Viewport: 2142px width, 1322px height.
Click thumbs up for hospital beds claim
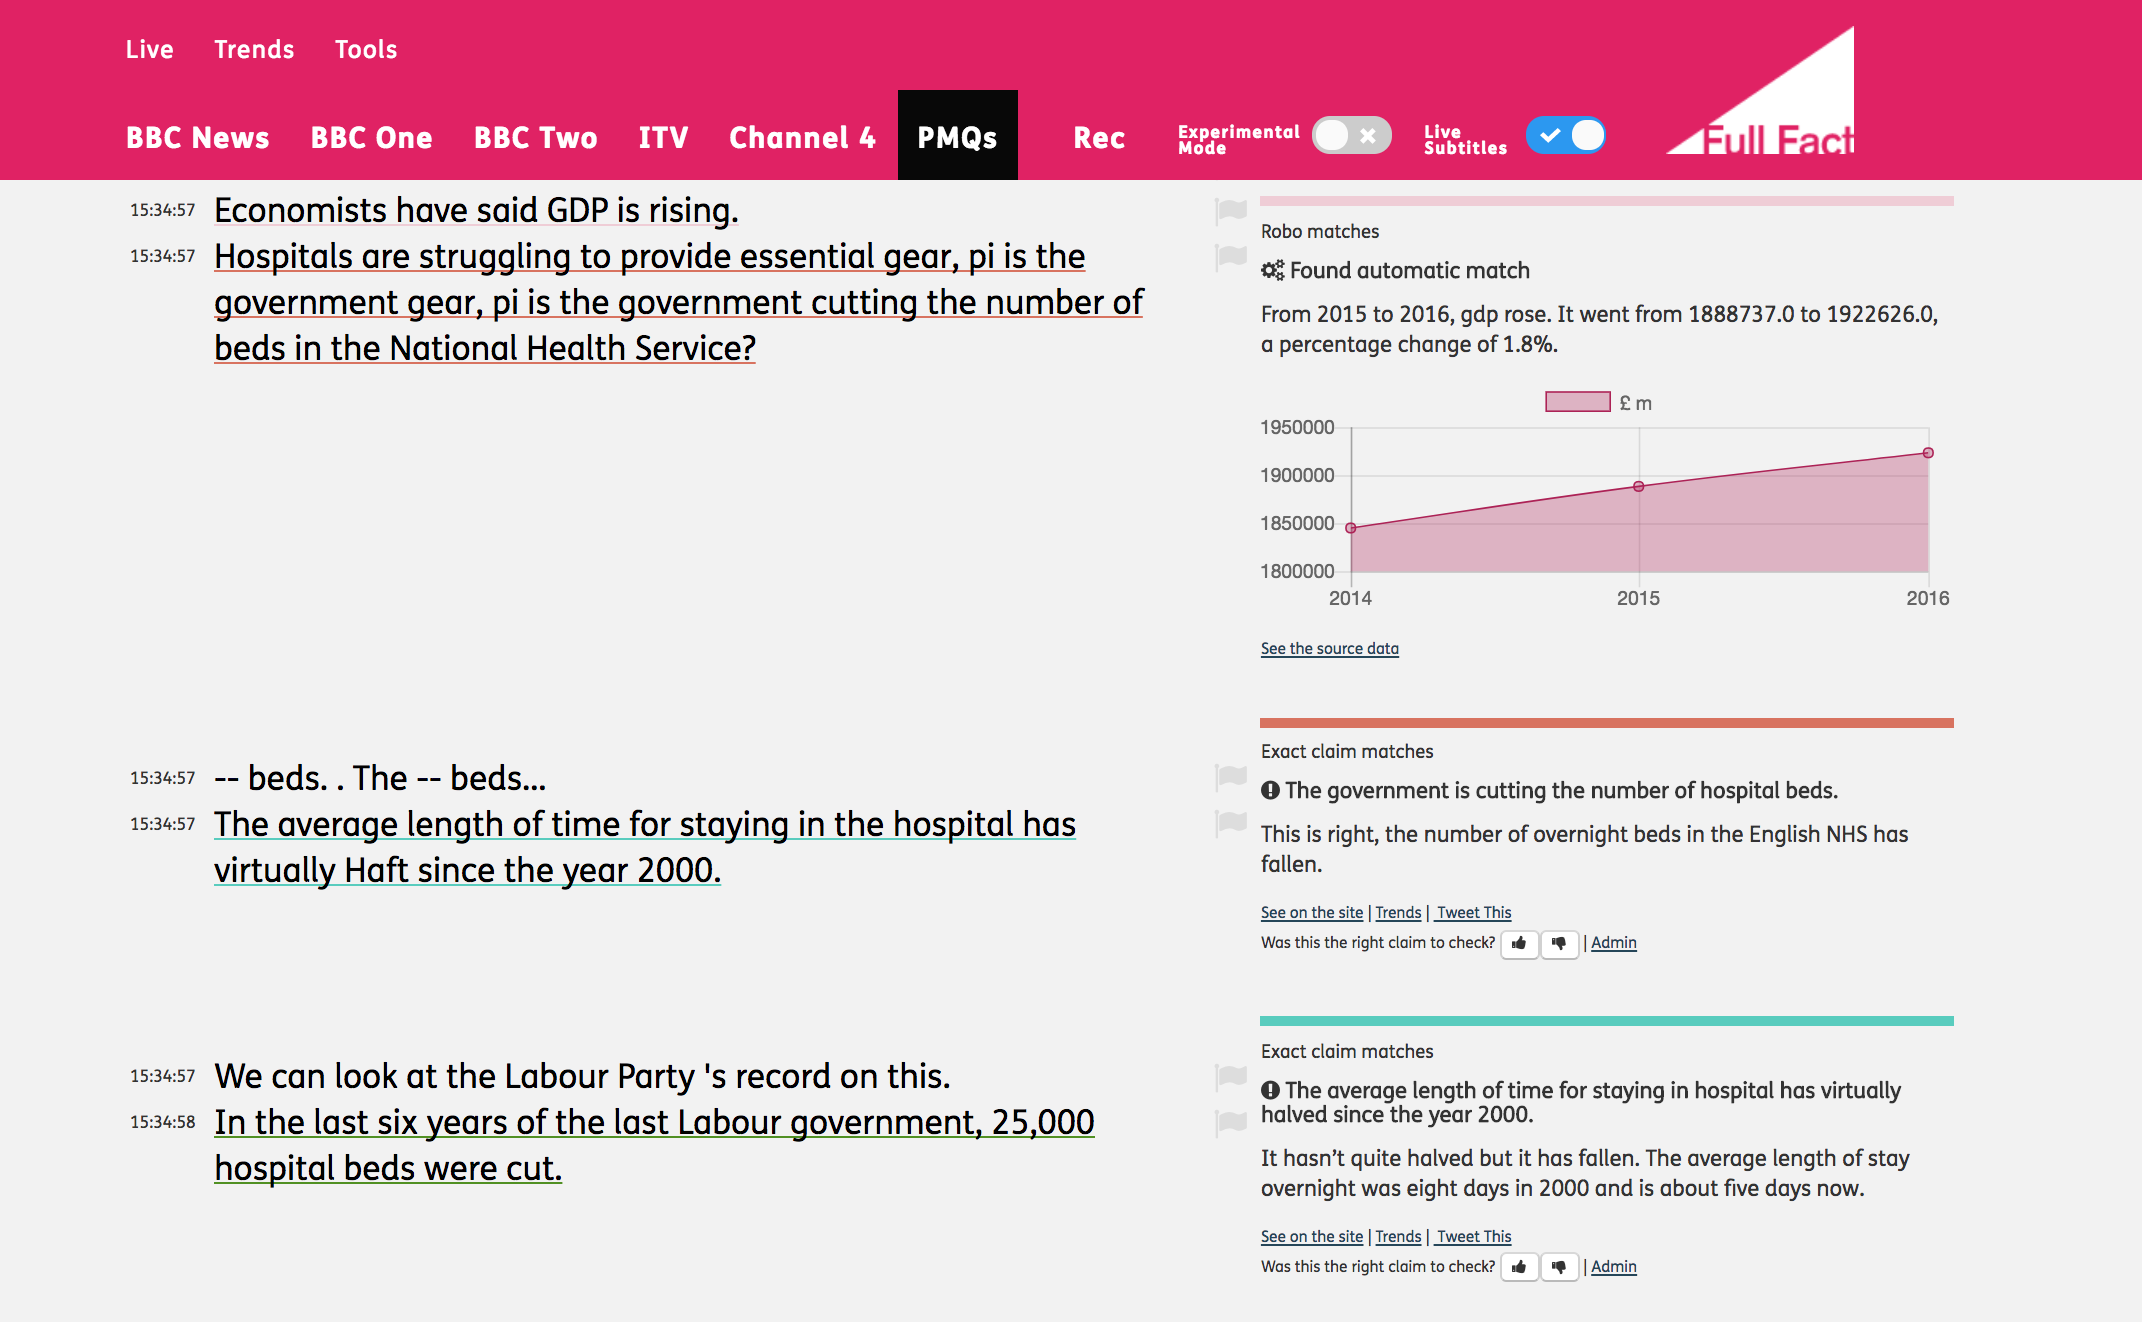click(x=1519, y=943)
